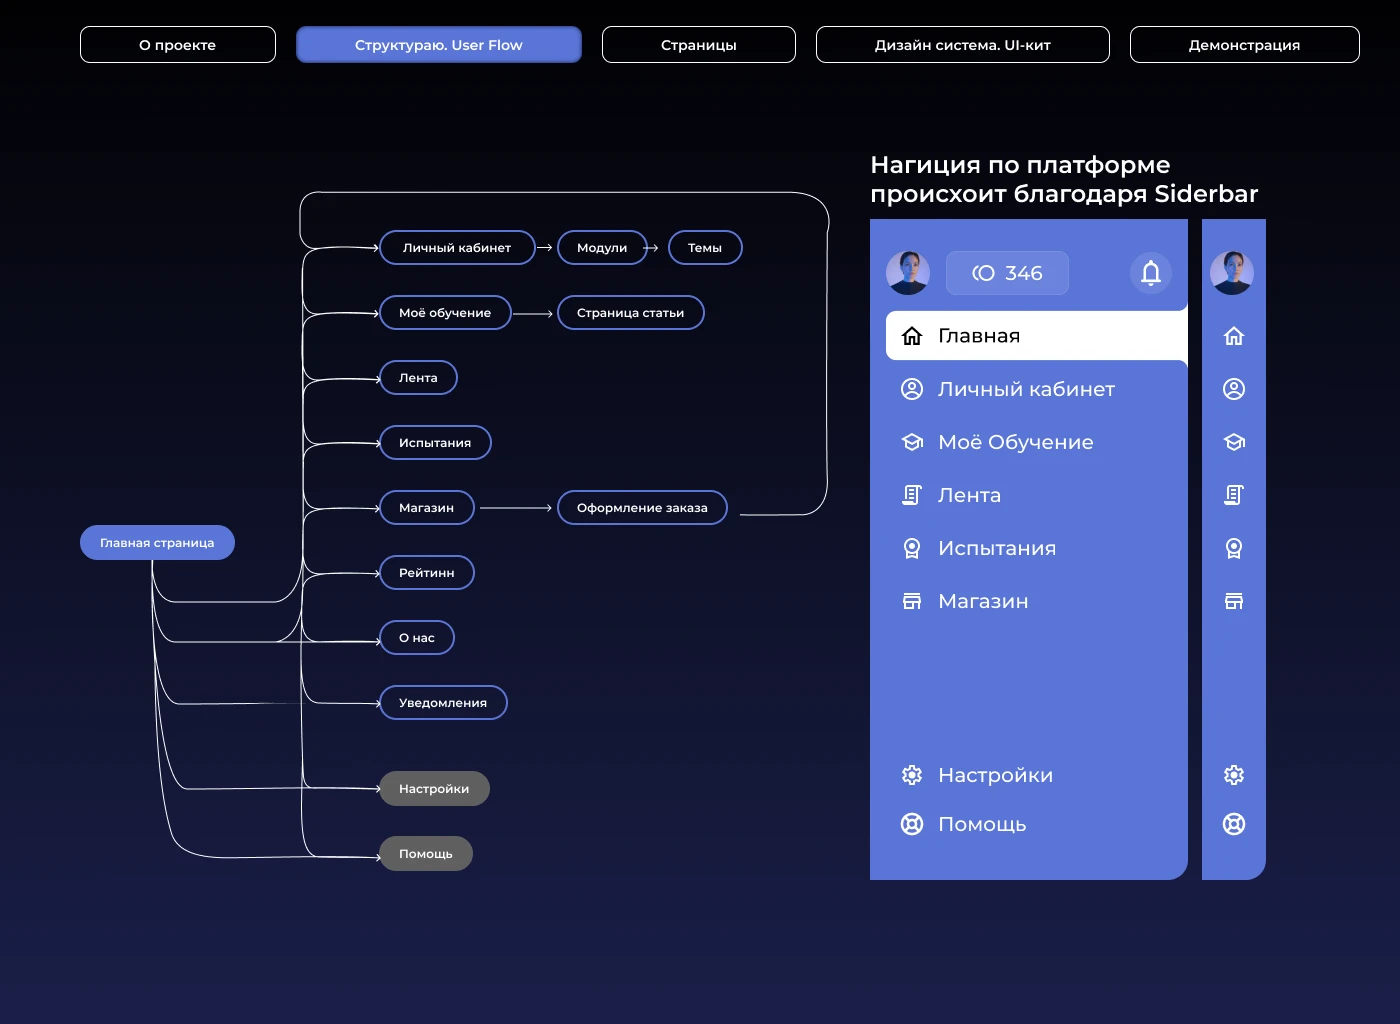Click the user avatar thumbnail in the sidebar
Screen dimensions: 1400x1024
click(x=908, y=272)
